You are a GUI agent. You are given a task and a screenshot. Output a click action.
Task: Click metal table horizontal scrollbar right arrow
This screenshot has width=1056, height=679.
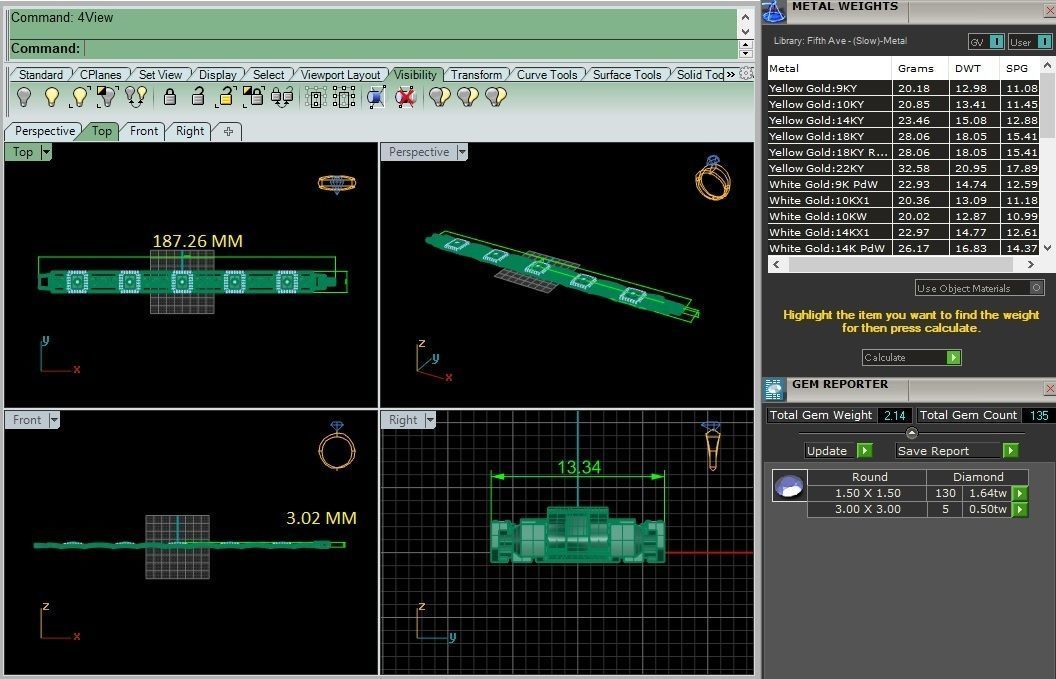tap(1031, 265)
